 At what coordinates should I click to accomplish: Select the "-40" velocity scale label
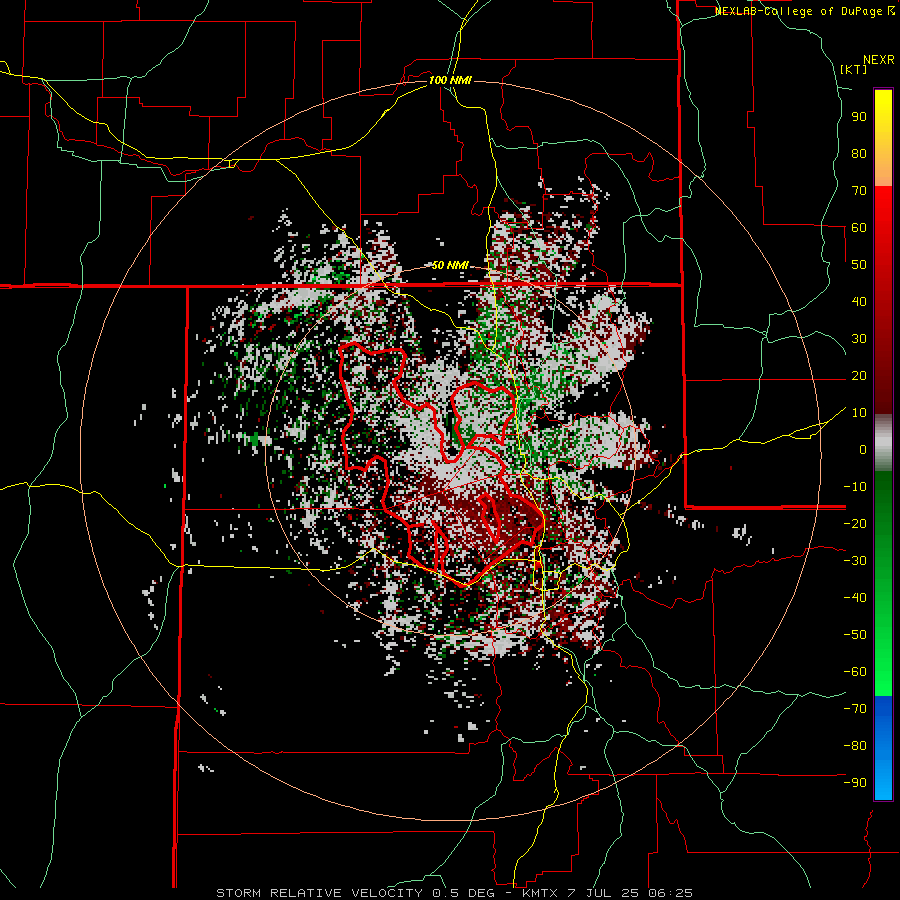(855, 598)
